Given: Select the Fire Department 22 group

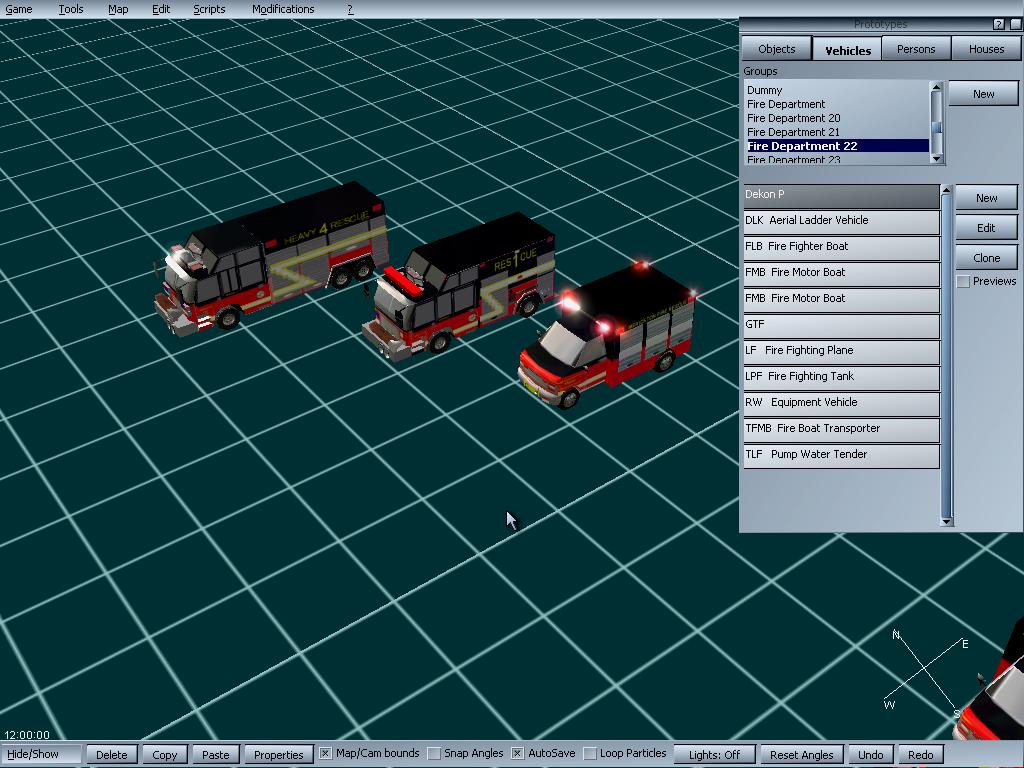Looking at the screenshot, I should tap(837, 146).
